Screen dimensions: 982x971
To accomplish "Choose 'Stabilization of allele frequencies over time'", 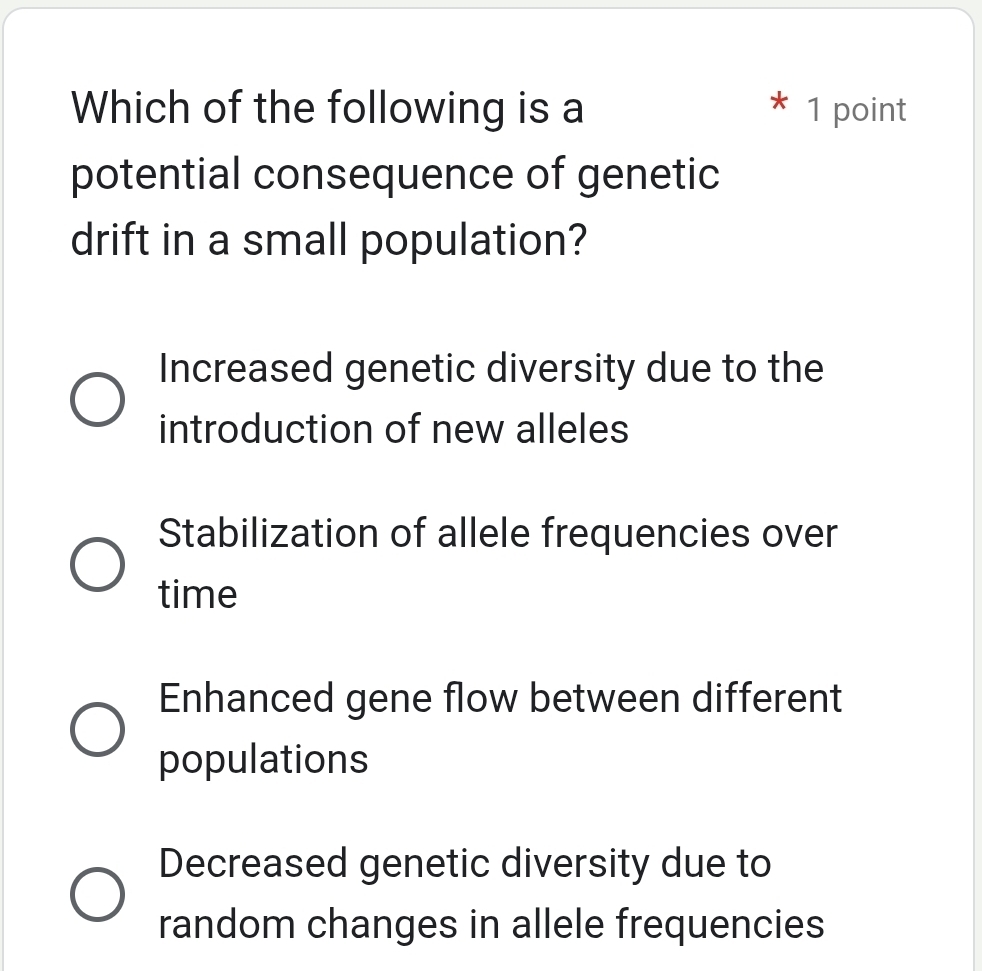I will (97, 563).
